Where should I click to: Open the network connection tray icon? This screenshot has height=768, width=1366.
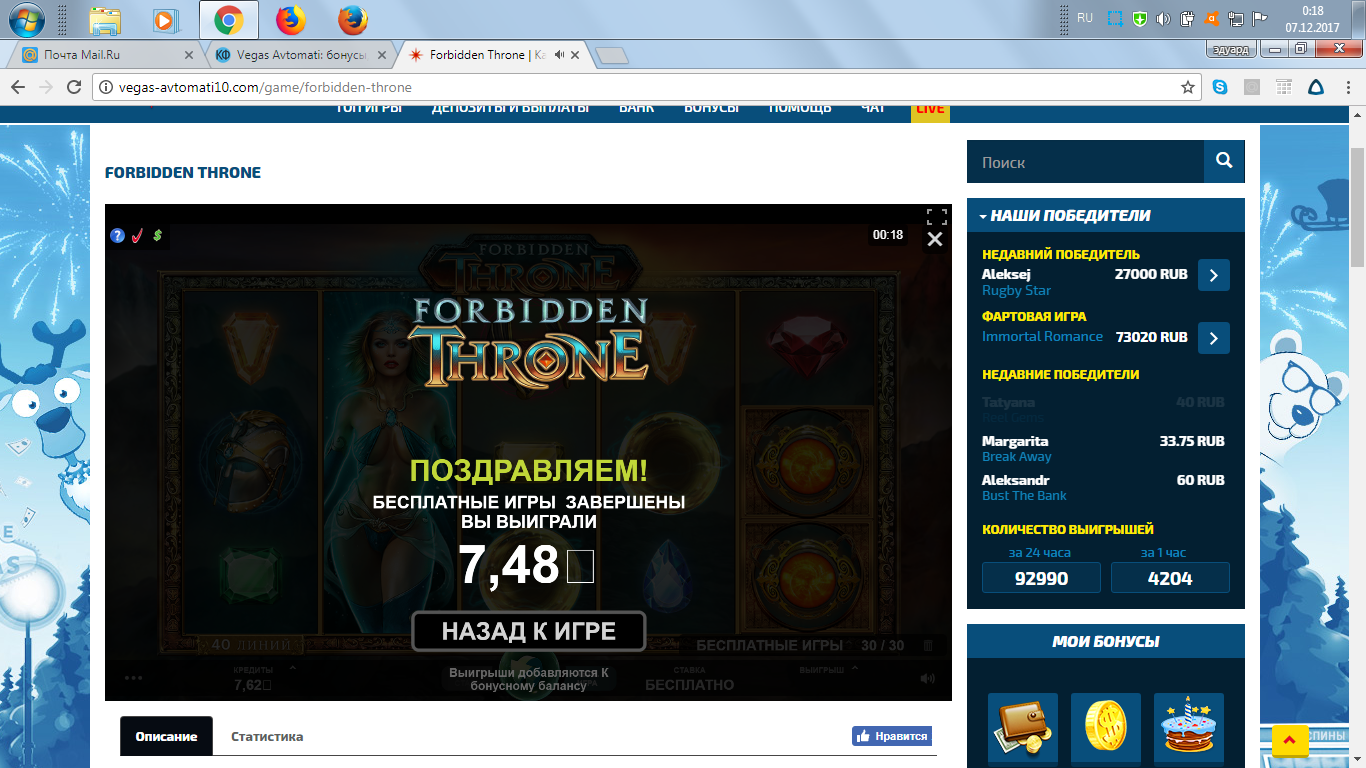[x=1236, y=19]
